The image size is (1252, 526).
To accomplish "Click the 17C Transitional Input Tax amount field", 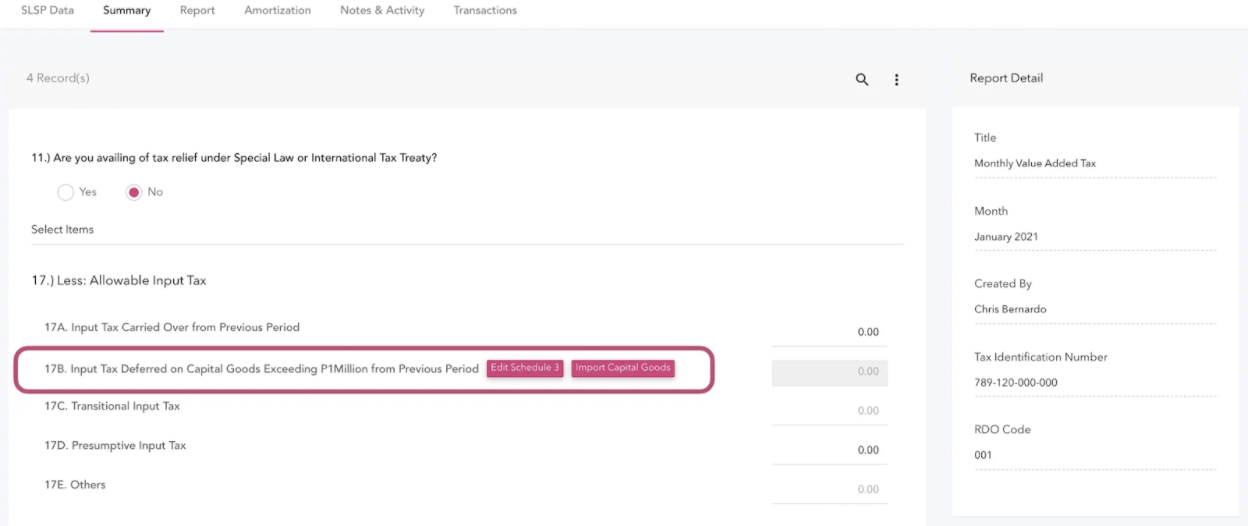I will coord(829,411).
